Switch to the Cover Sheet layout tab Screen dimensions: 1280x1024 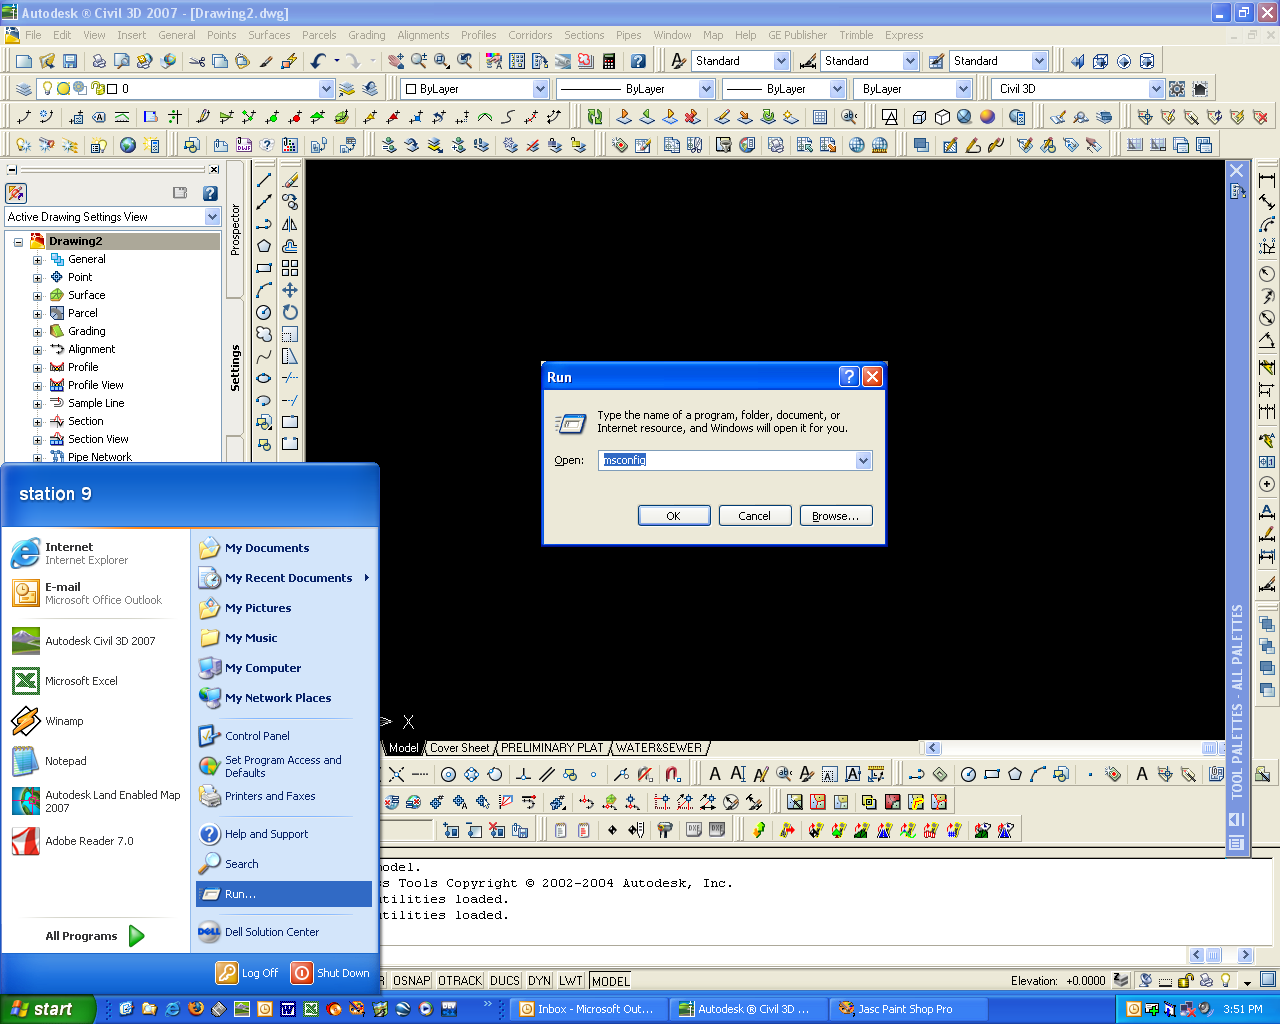click(460, 748)
